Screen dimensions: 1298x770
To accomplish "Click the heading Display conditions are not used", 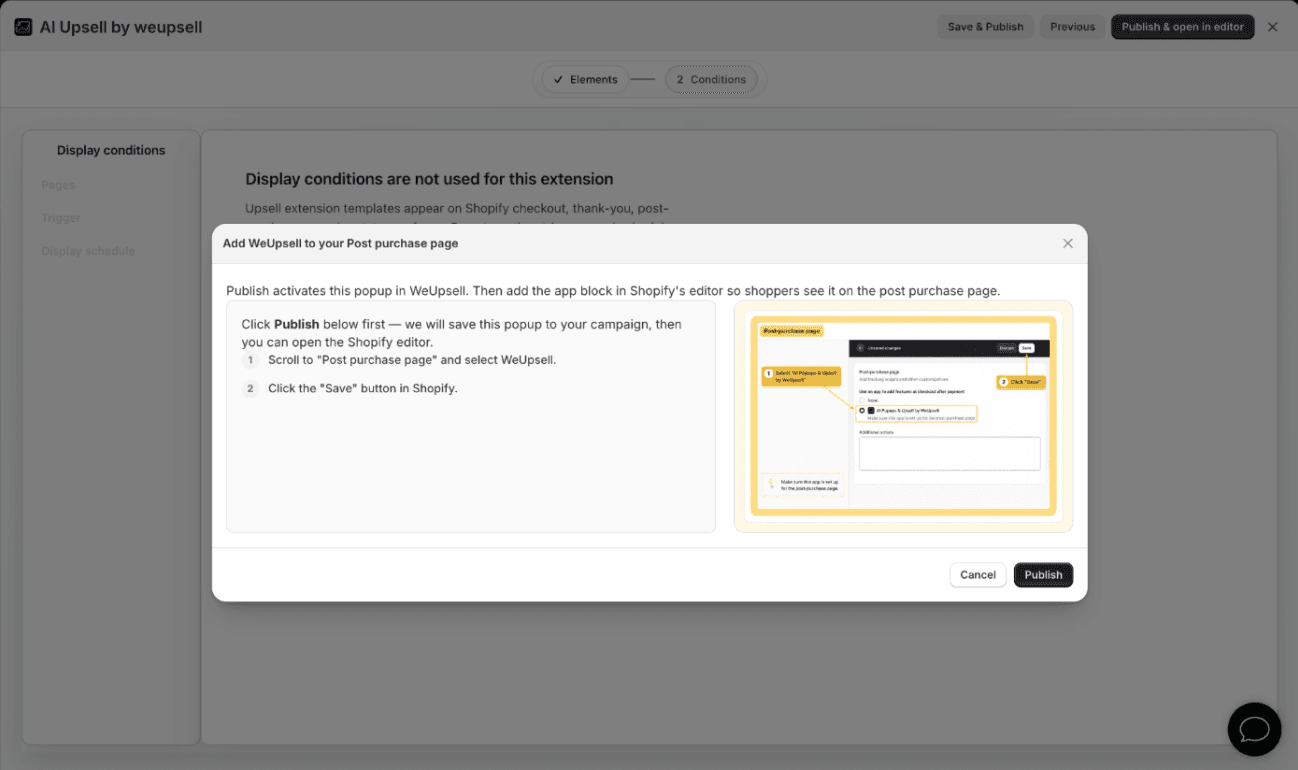I will [x=429, y=179].
